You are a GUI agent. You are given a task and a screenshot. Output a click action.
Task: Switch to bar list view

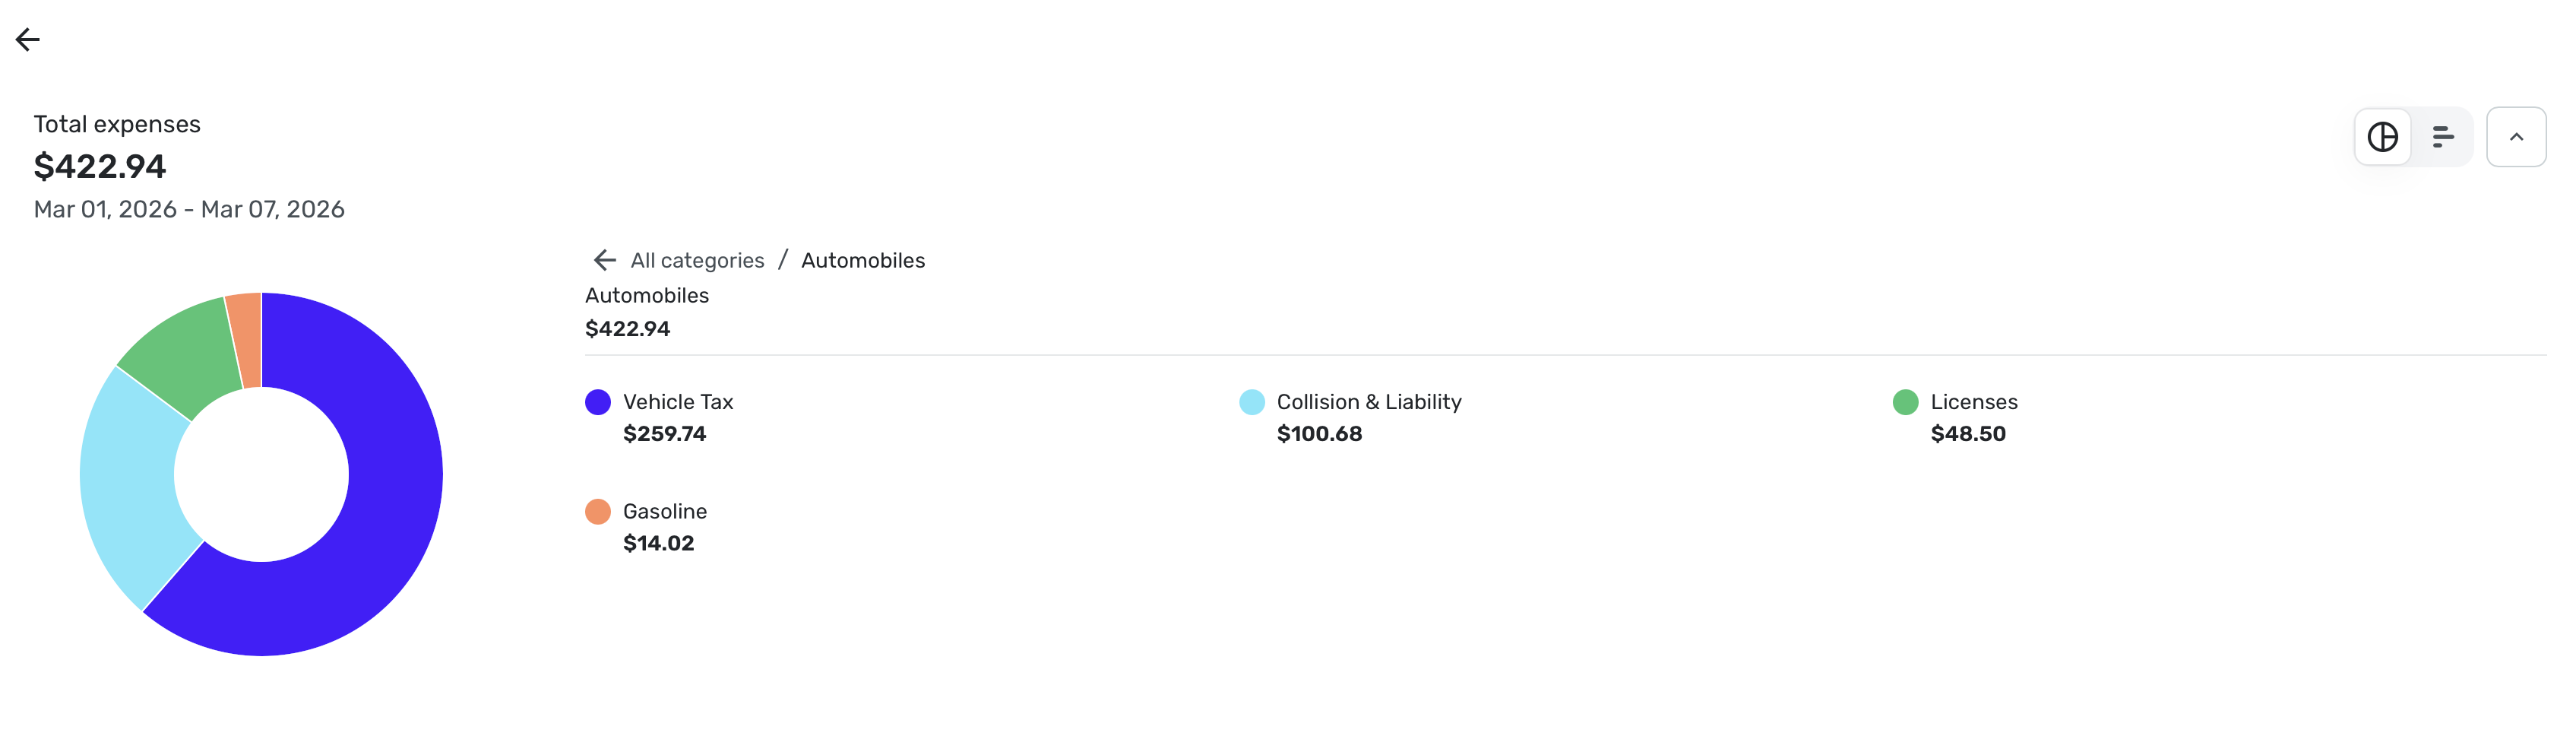2442,137
